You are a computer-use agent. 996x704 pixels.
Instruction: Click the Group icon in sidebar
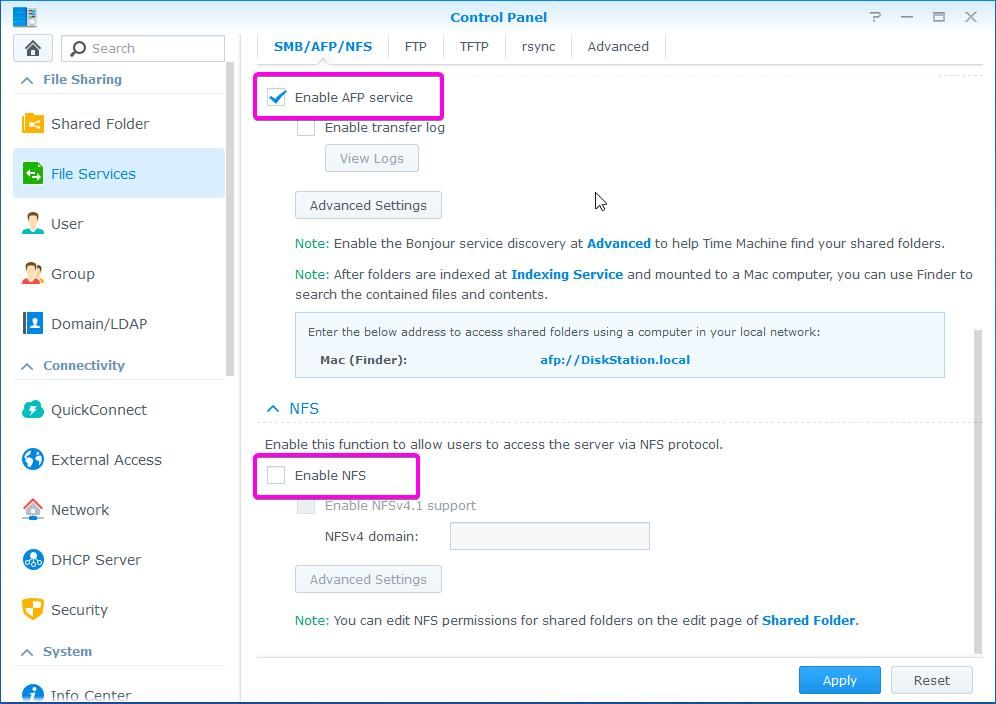(32, 273)
